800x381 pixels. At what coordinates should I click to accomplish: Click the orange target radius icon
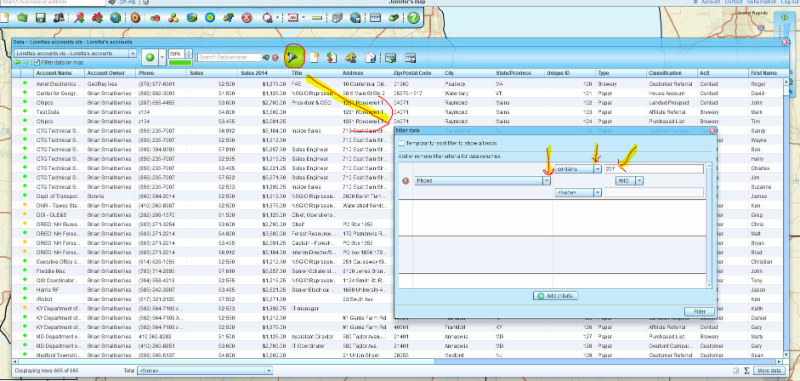135,18
